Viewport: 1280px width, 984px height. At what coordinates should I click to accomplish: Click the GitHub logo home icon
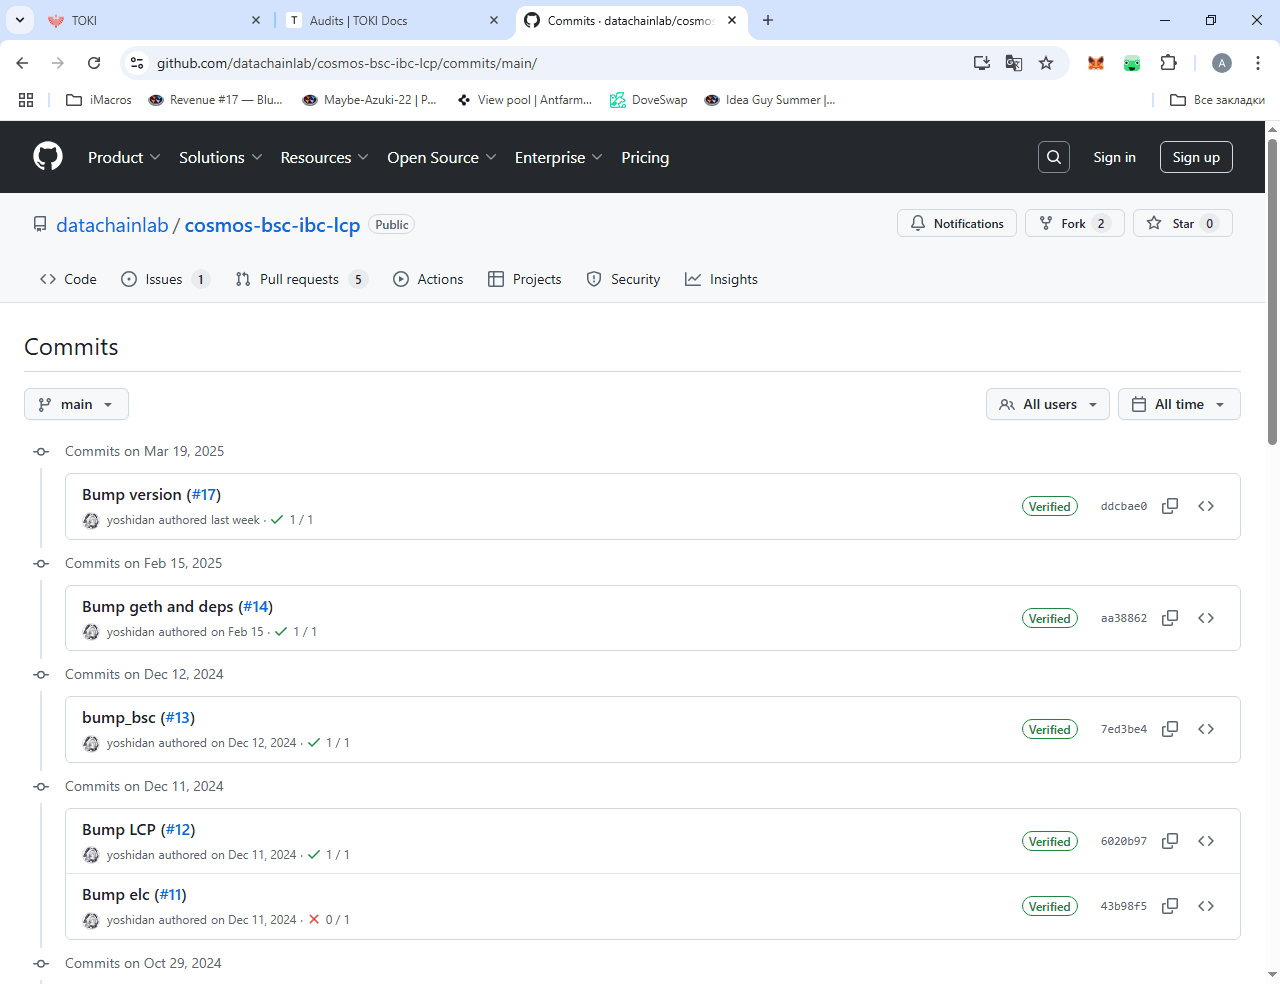[x=48, y=156]
